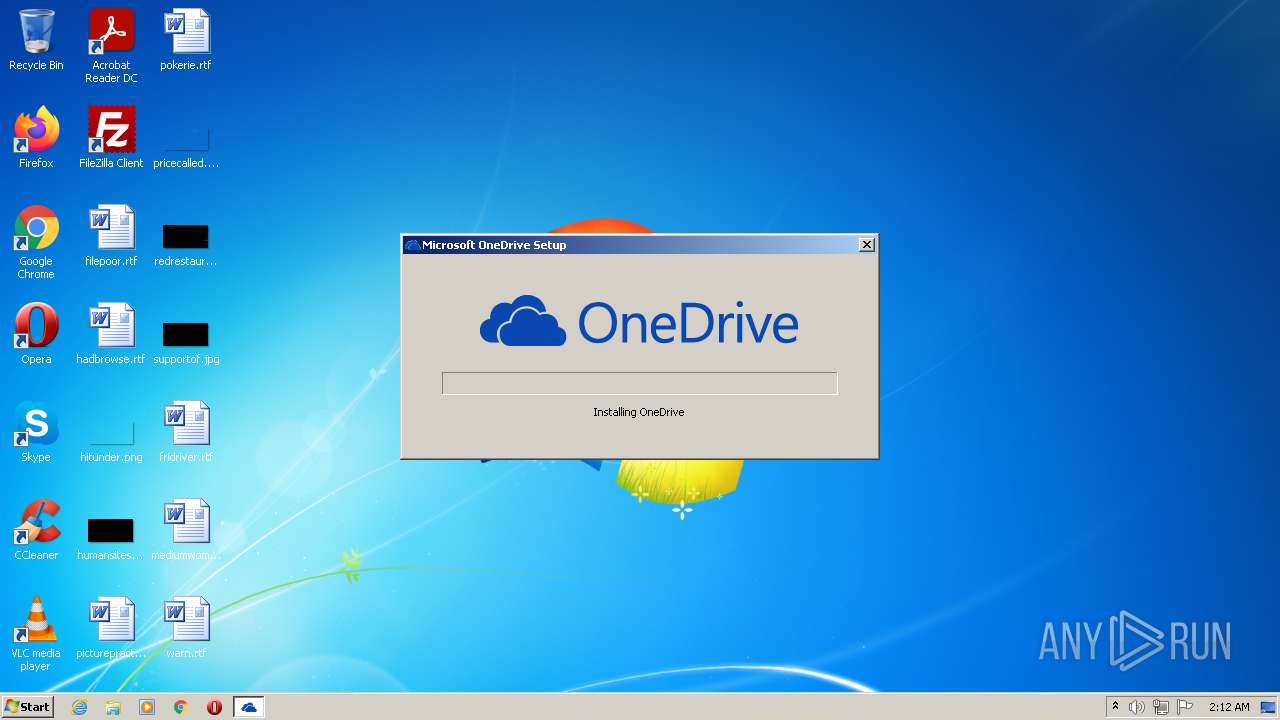Select the fridriver.rtf document
The height and width of the screenshot is (720, 1280).
point(186,432)
